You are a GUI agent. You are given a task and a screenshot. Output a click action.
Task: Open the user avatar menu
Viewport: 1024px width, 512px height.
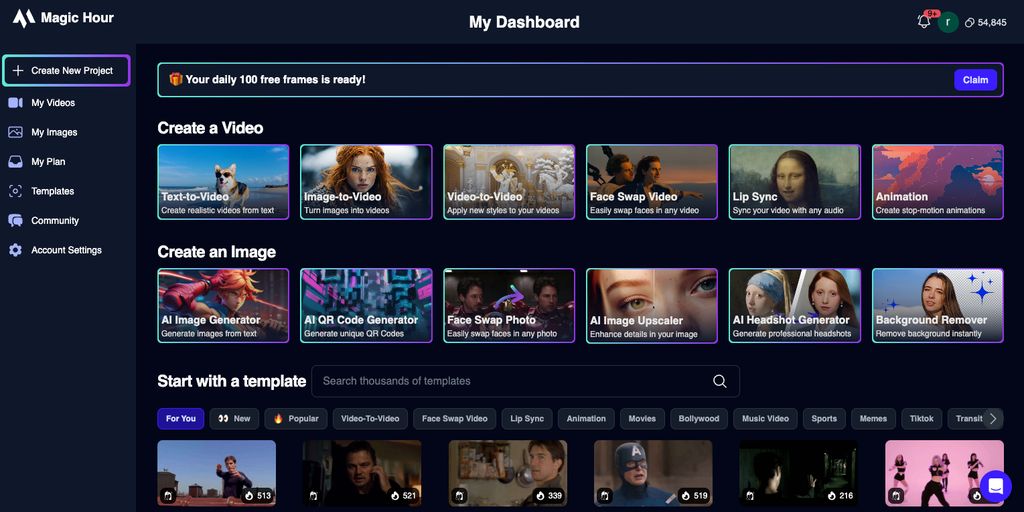pyautogui.click(x=948, y=22)
